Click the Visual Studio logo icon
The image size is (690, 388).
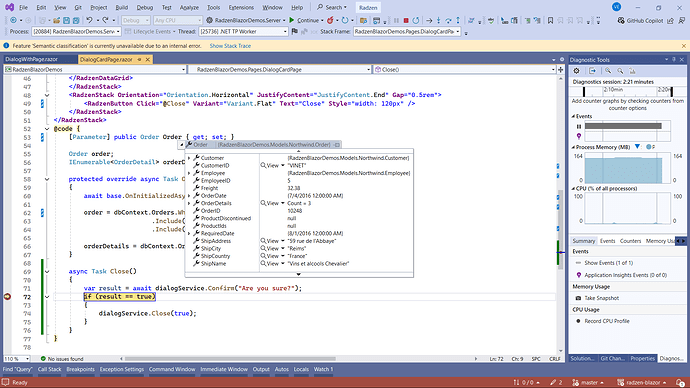coord(9,7)
